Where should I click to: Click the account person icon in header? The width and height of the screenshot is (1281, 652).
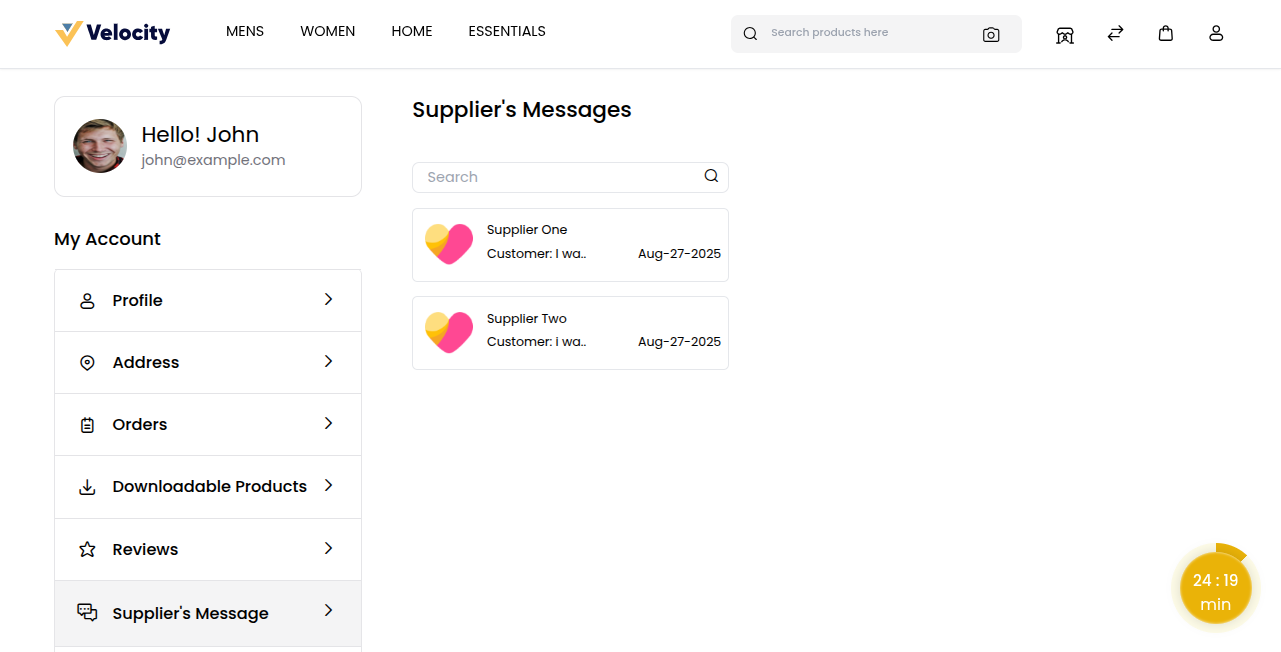[1216, 33]
